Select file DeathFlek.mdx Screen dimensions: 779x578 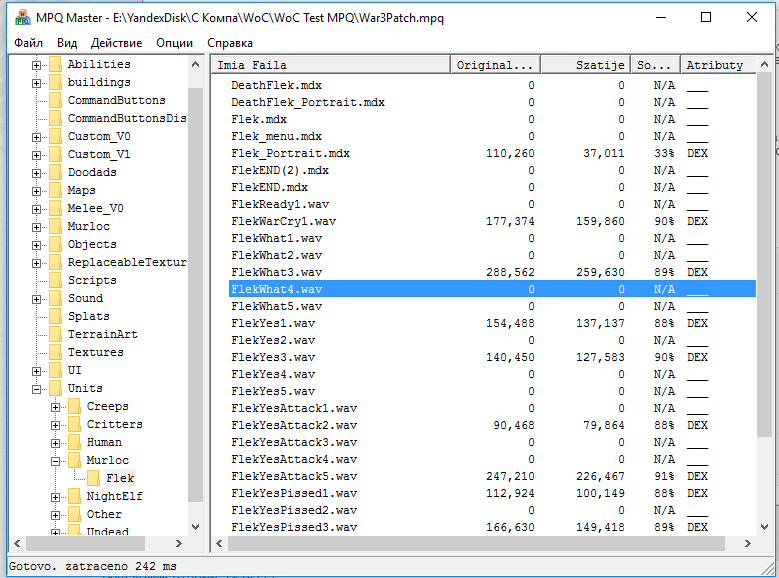click(x=276, y=85)
